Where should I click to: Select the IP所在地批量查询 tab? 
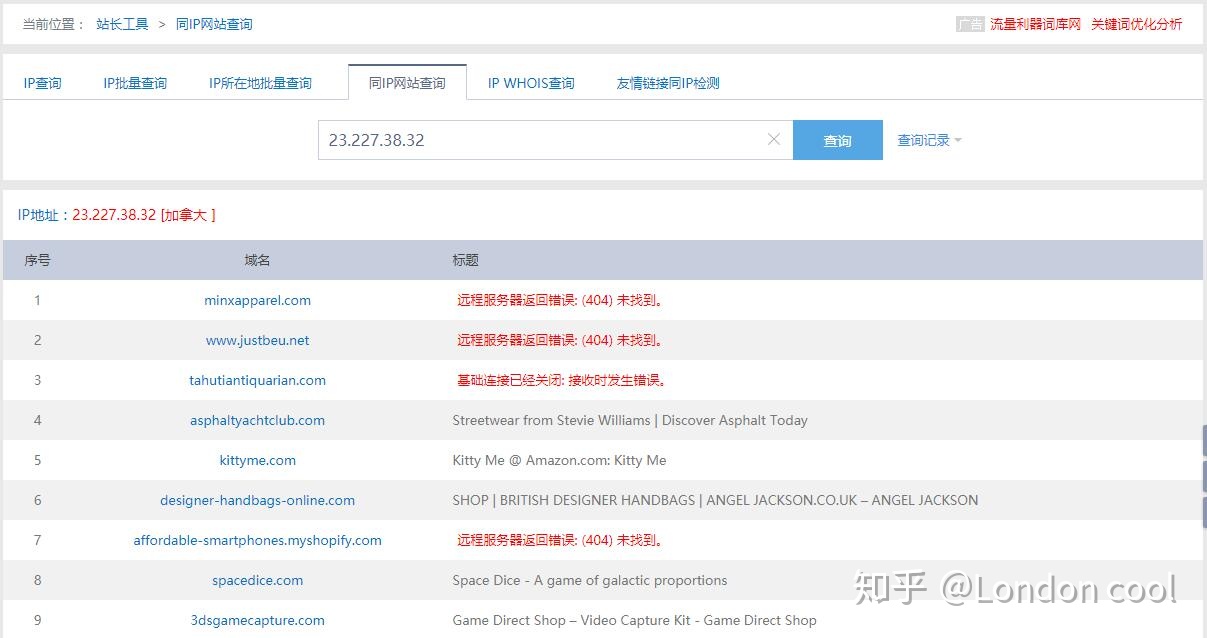(260, 83)
